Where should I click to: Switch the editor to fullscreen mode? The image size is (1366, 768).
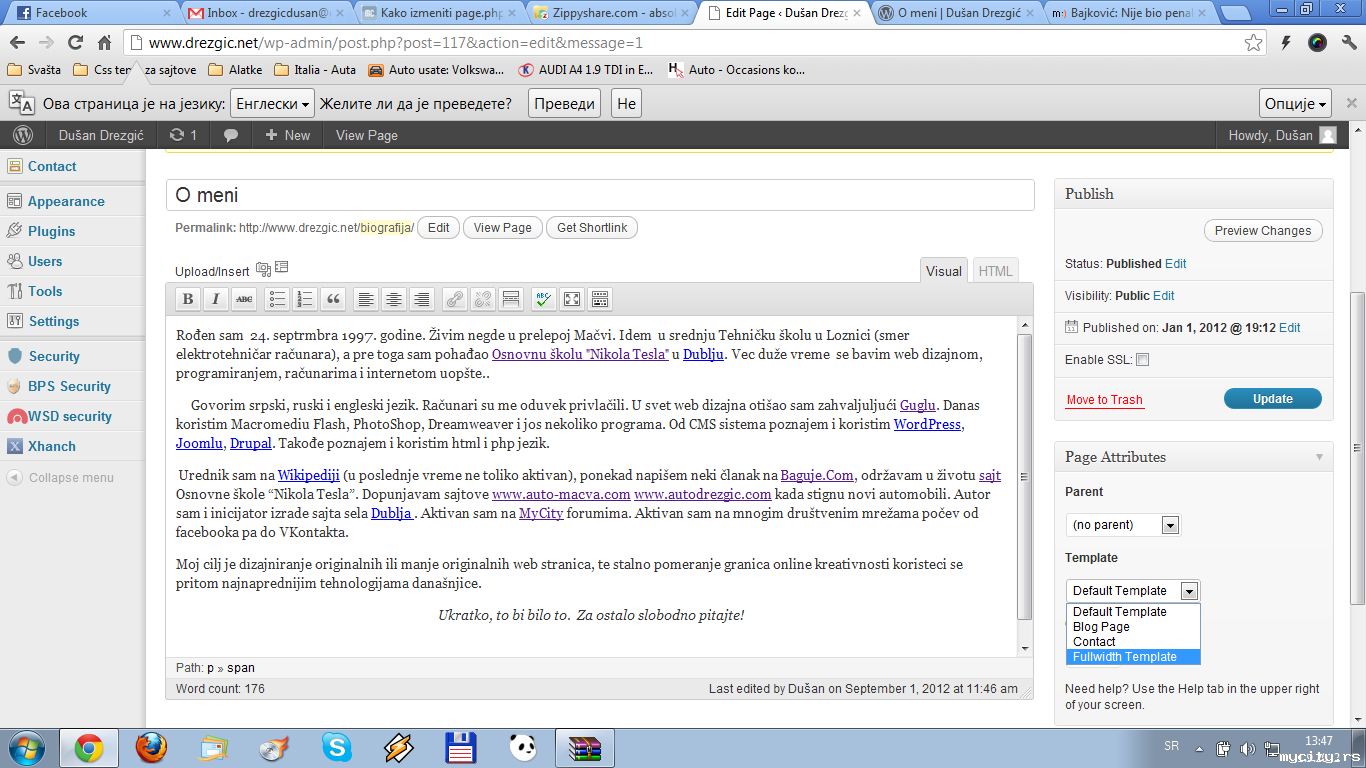572,299
